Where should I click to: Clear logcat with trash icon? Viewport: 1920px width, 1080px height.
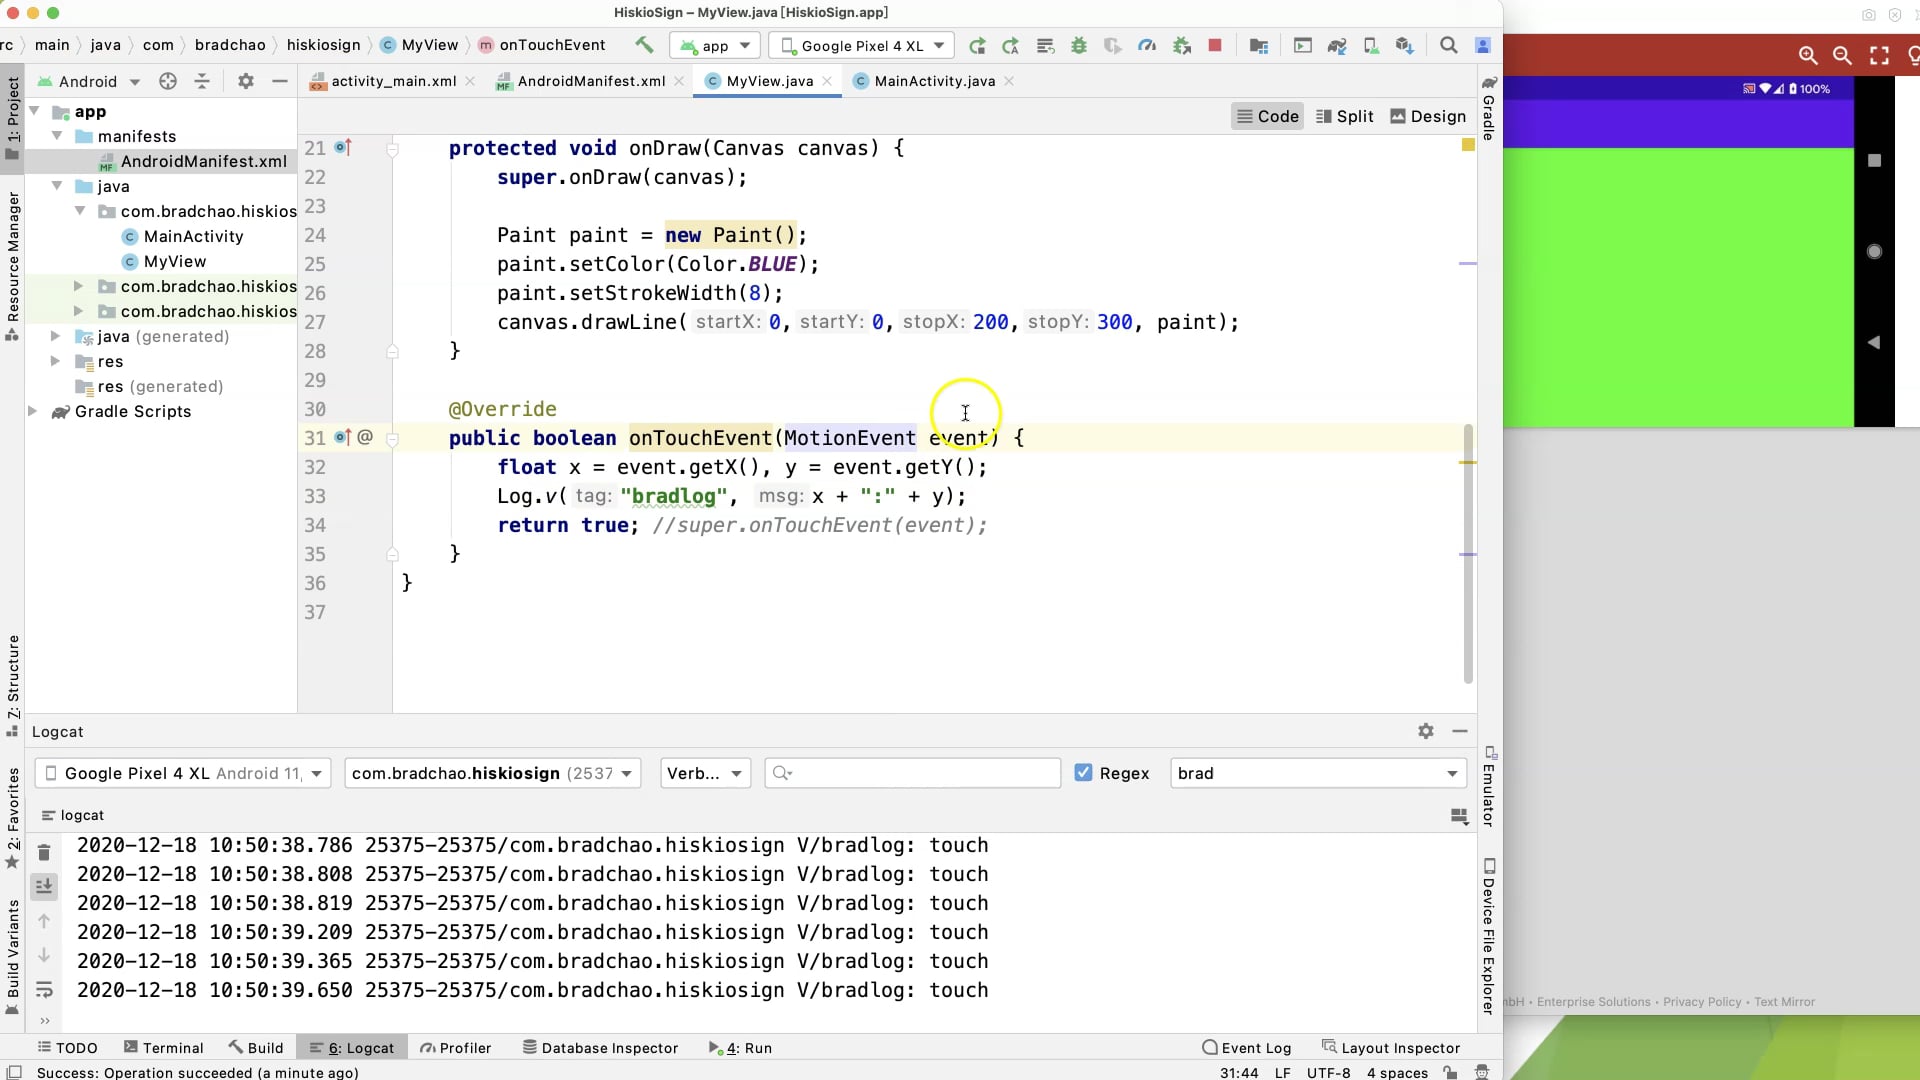(x=44, y=852)
